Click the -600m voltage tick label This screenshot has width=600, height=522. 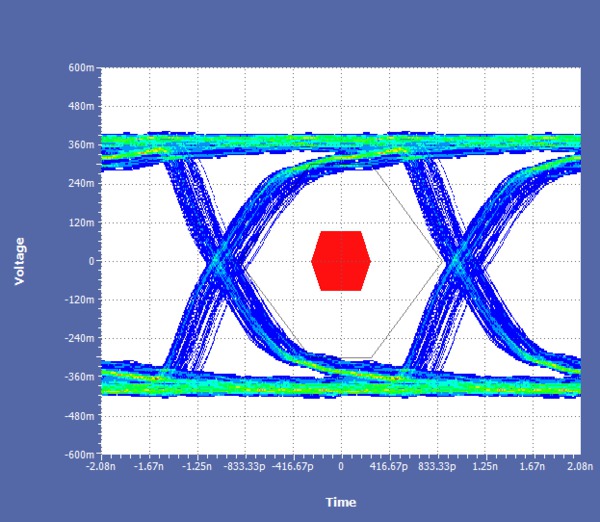coord(79,454)
